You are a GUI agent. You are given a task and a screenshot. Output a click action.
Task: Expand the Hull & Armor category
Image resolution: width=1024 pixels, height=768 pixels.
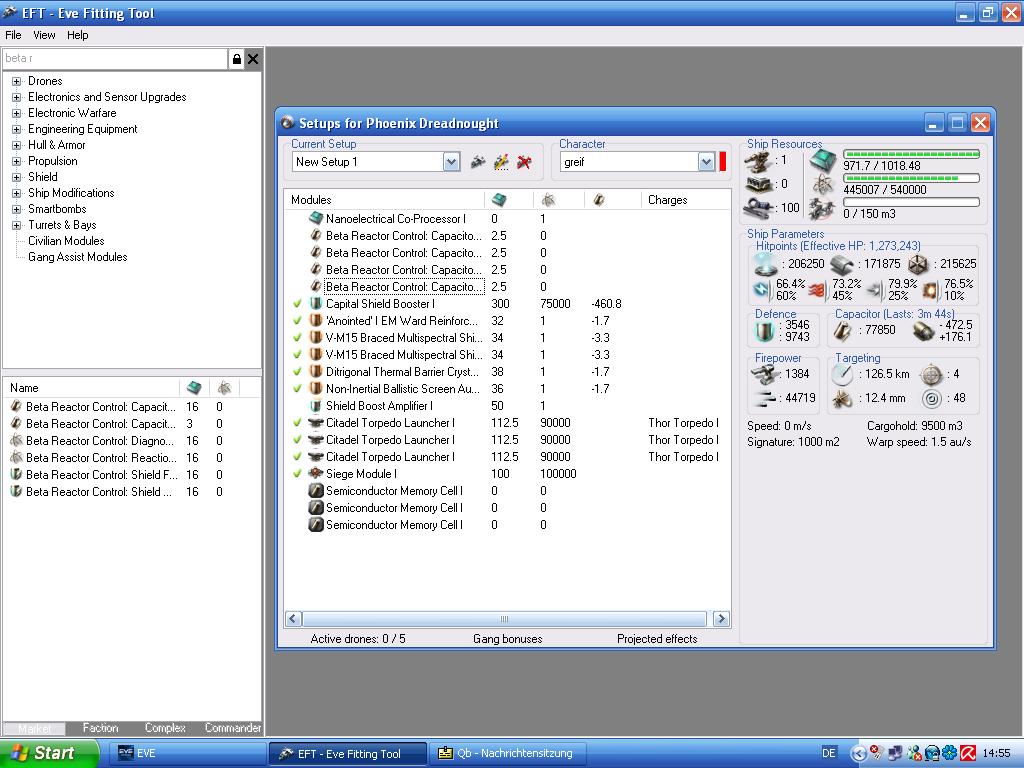coord(16,146)
